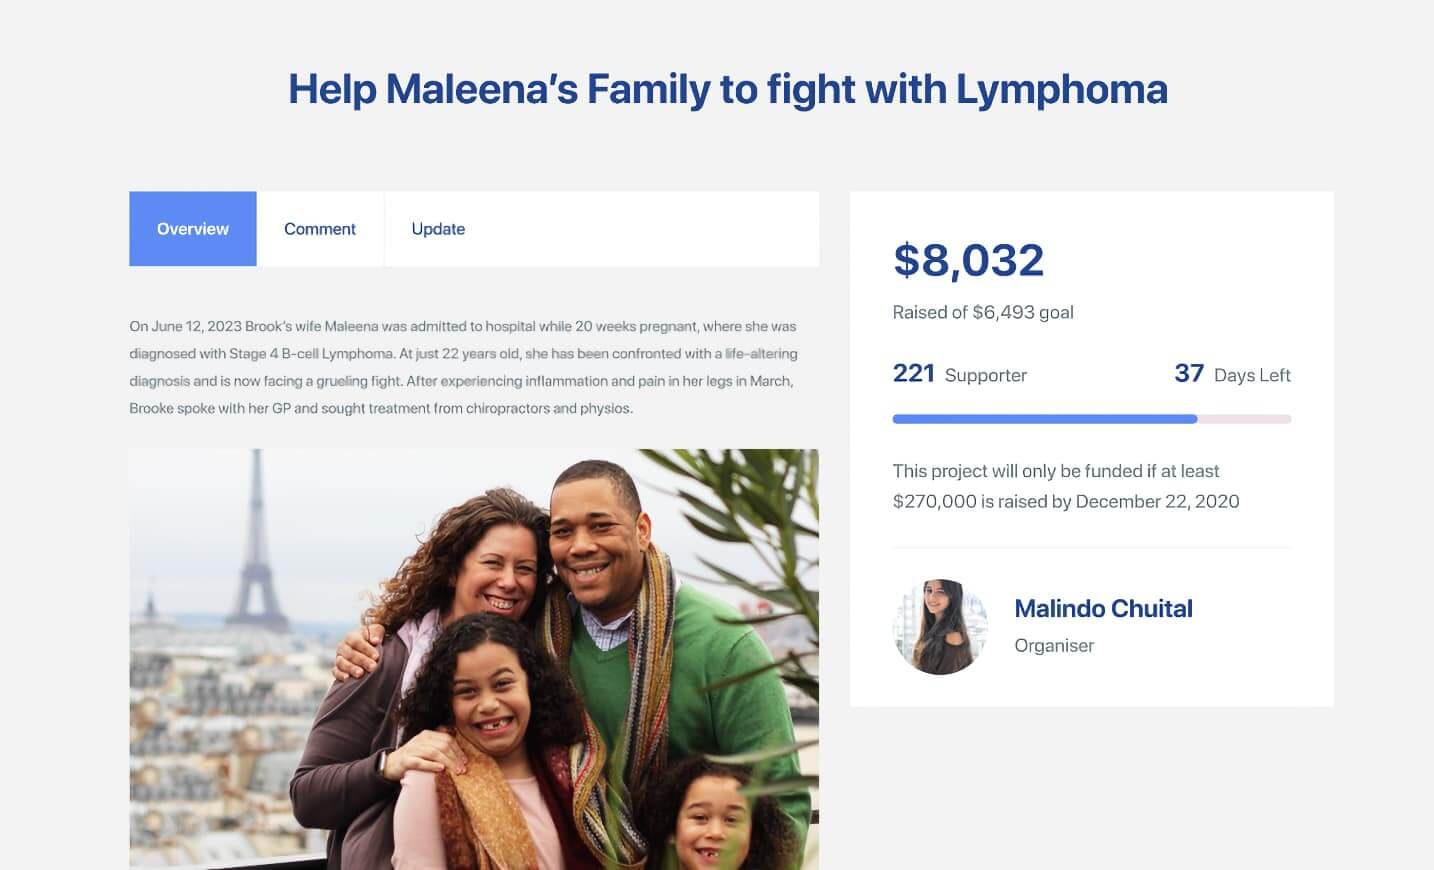Click the filled blue part of the progress bar
The width and height of the screenshot is (1434, 870).
pos(1044,419)
